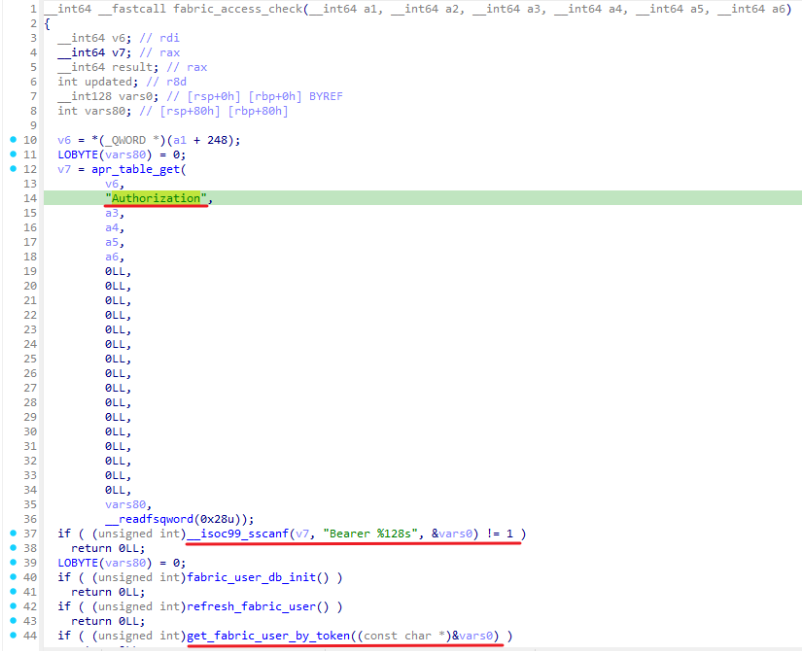Click the // rdi comment
The height and width of the screenshot is (651, 805).
(x=160, y=38)
